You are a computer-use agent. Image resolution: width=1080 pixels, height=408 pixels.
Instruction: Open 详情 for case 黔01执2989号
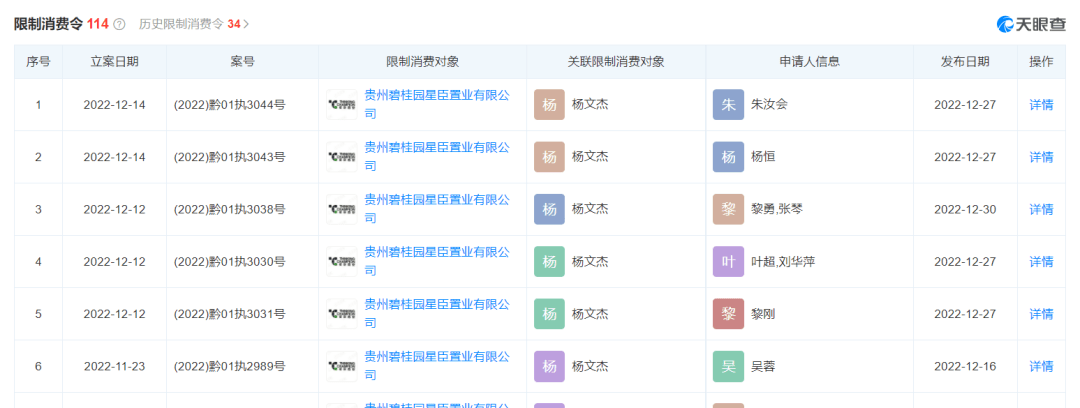1041,367
